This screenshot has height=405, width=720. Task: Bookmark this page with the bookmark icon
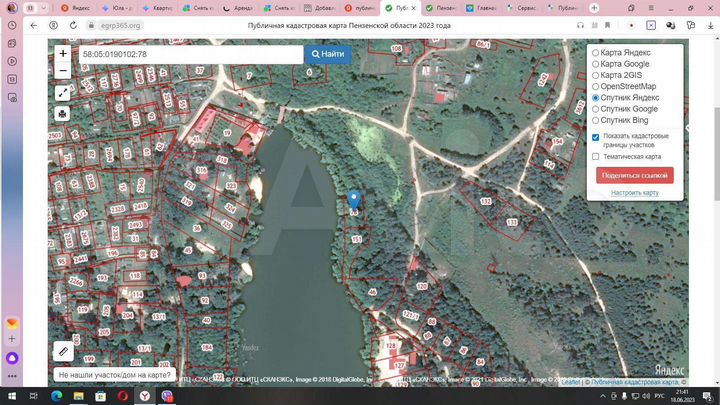pos(608,26)
